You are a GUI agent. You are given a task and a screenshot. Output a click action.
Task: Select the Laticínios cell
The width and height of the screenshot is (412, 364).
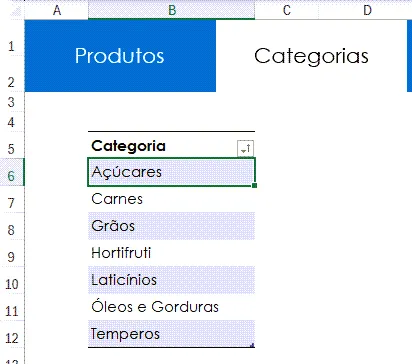pos(171,280)
